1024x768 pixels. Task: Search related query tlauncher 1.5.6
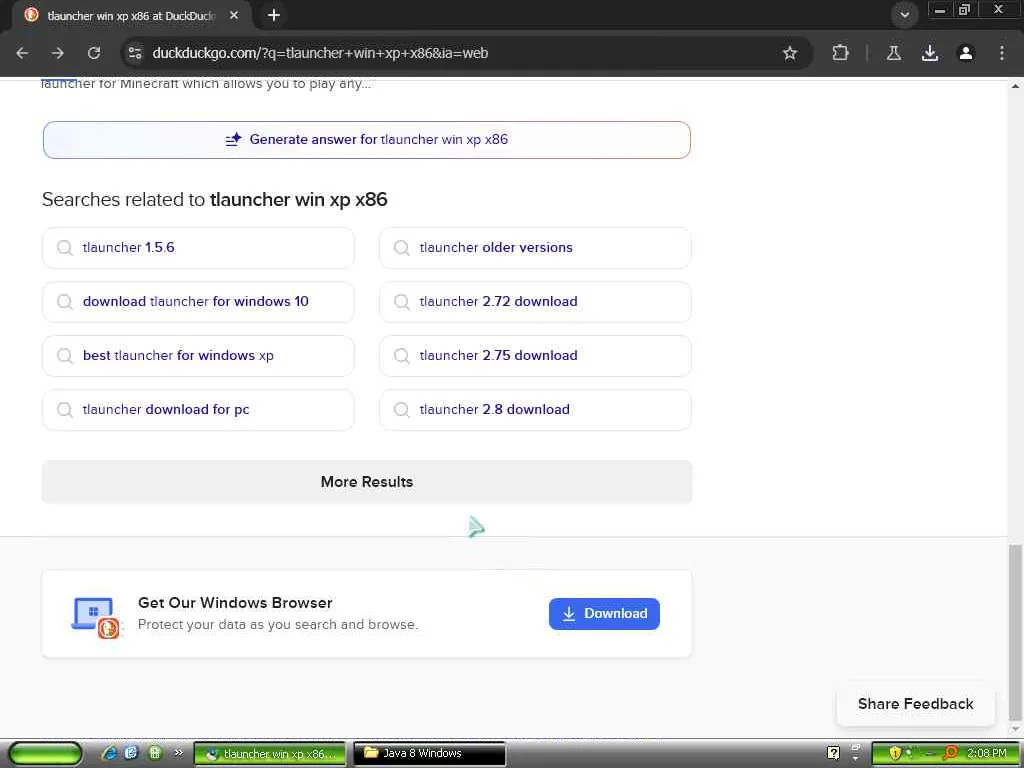(199, 248)
